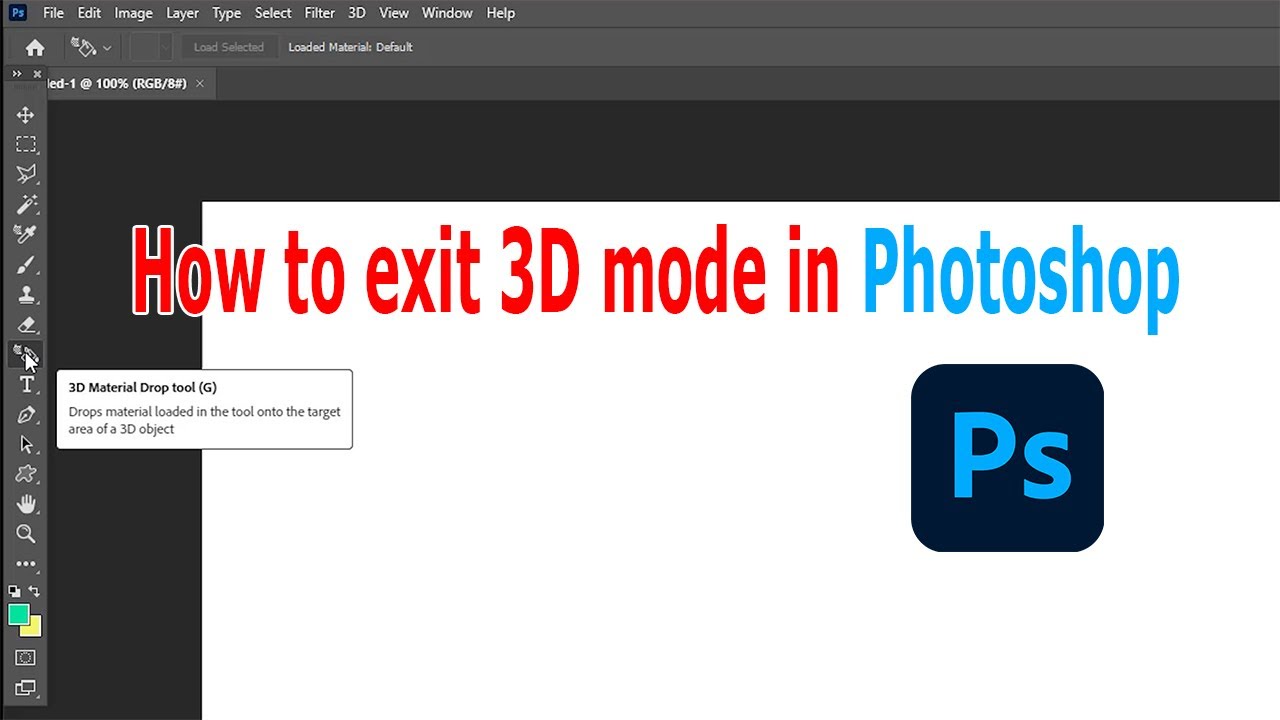Viewport: 1280px width, 720px height.
Task: Open the Image menu
Action: [134, 13]
